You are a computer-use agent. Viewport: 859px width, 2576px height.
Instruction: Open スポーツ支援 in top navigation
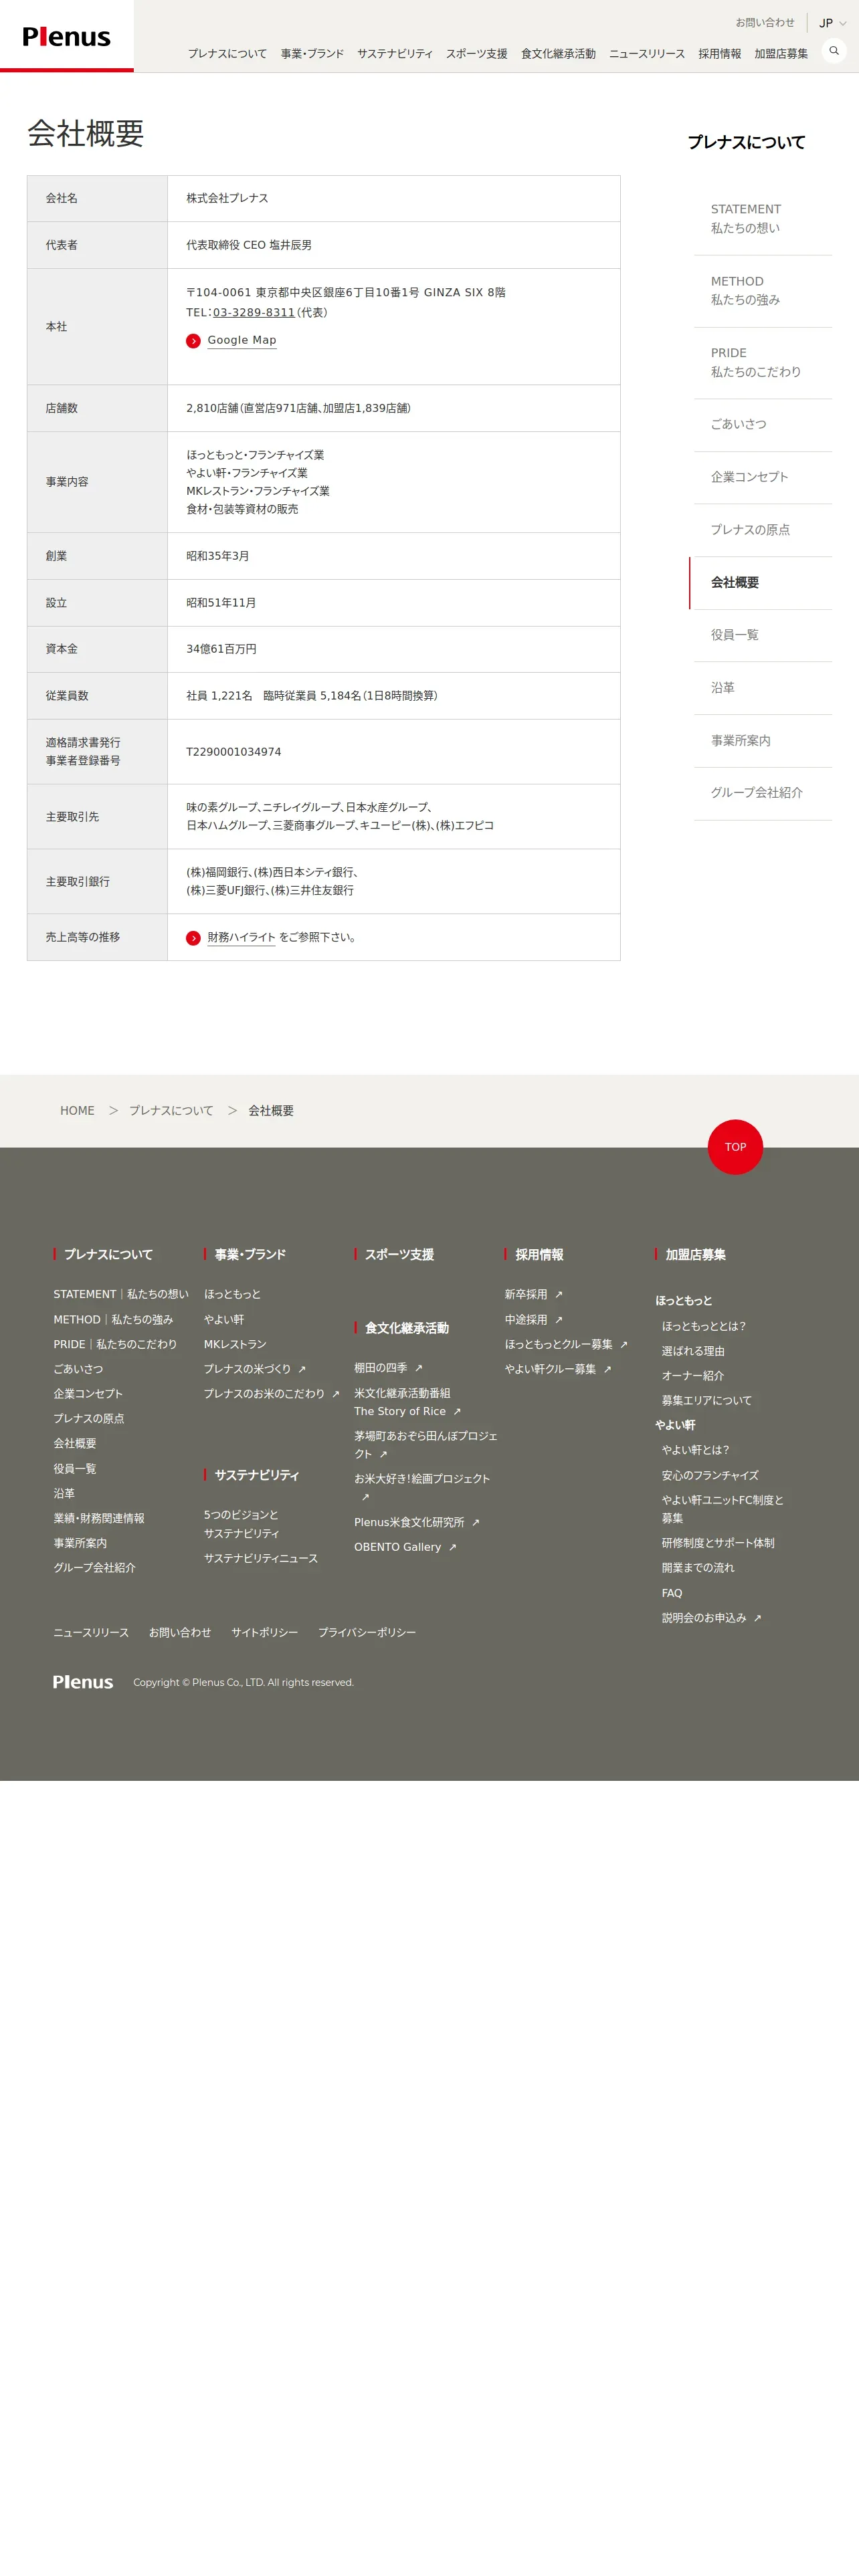coord(477,54)
